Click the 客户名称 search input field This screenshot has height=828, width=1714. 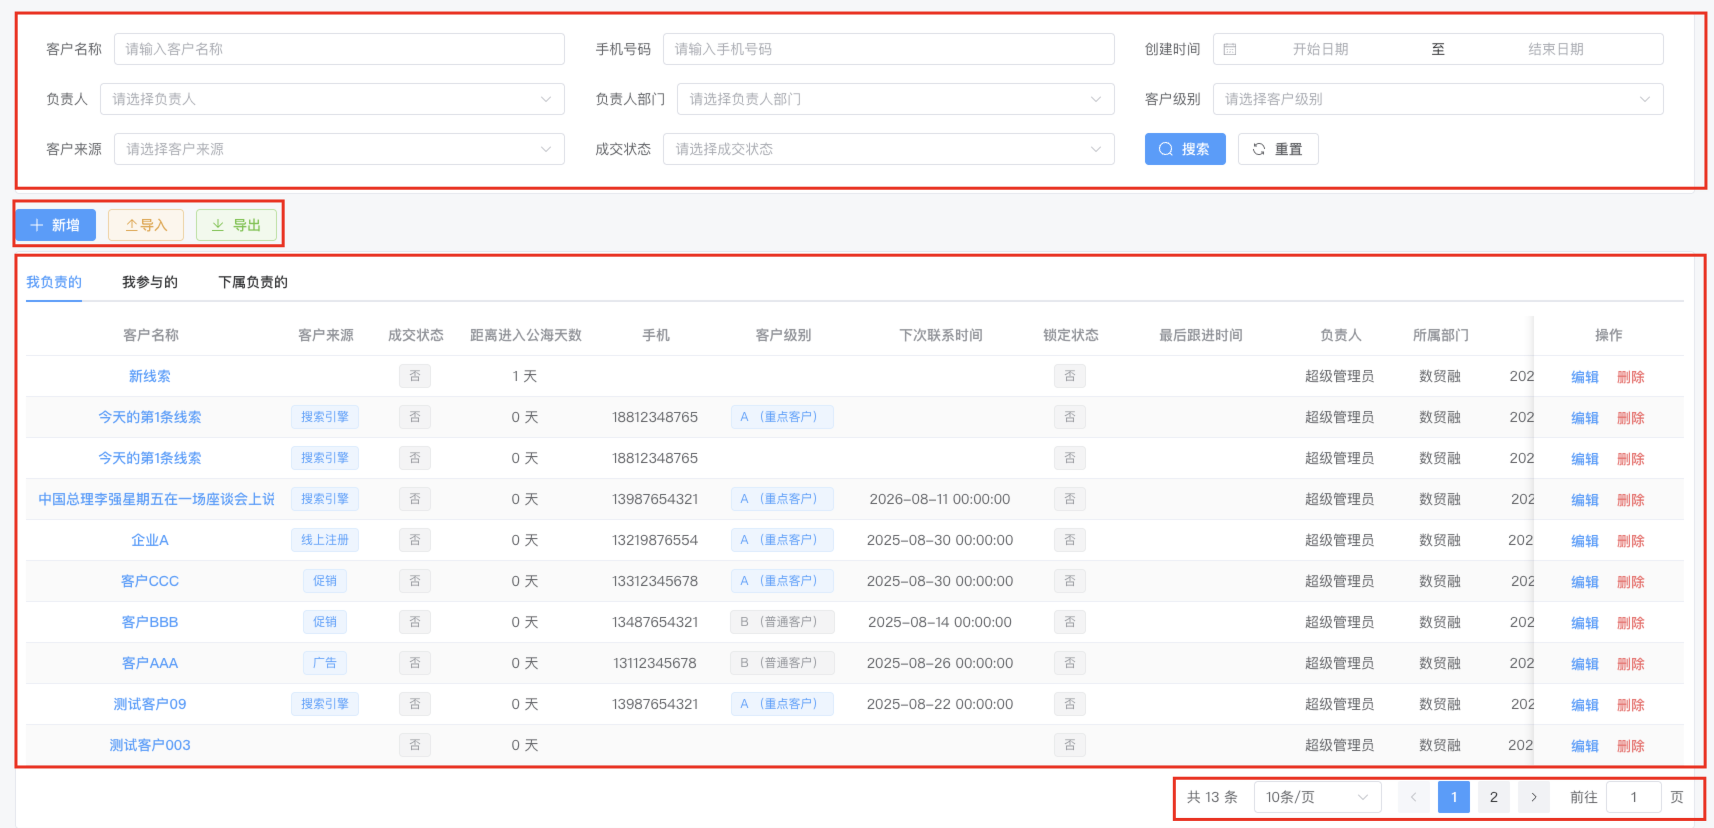339,49
